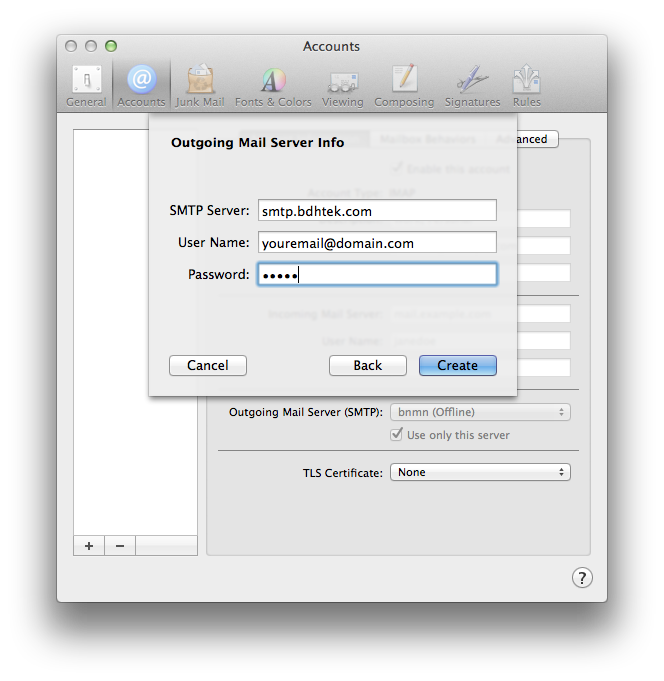Click the add account plus button

point(89,546)
